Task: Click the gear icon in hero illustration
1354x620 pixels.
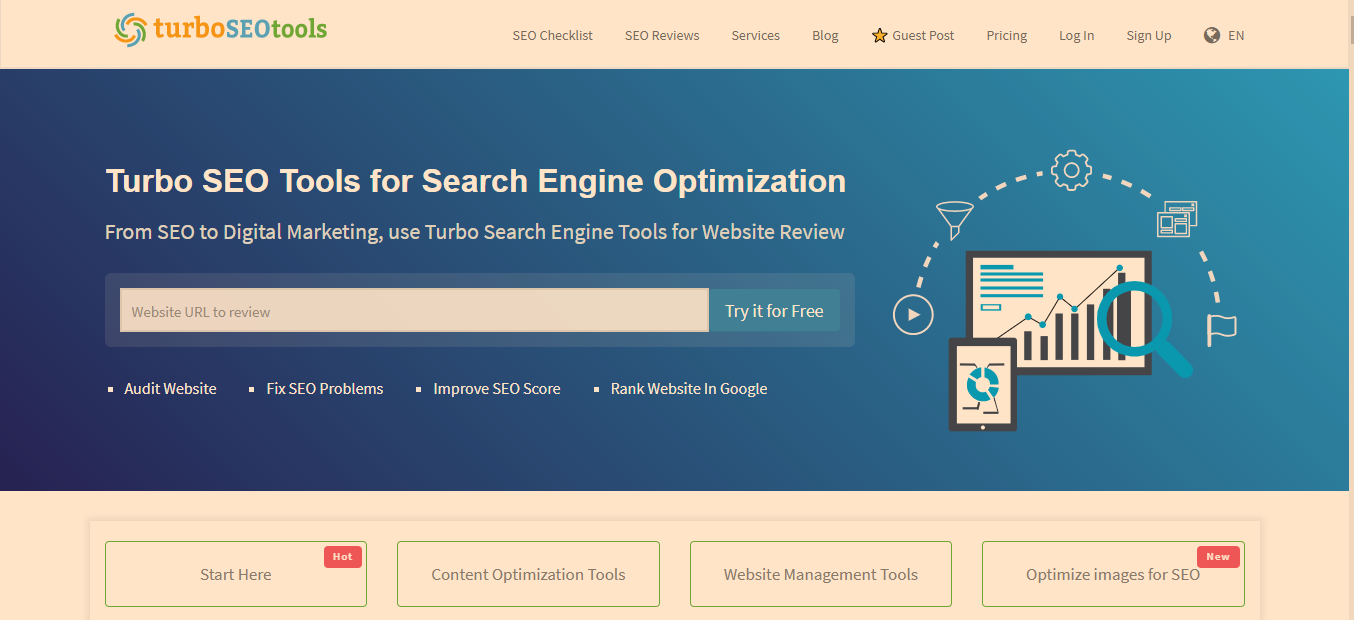Action: (1071, 170)
